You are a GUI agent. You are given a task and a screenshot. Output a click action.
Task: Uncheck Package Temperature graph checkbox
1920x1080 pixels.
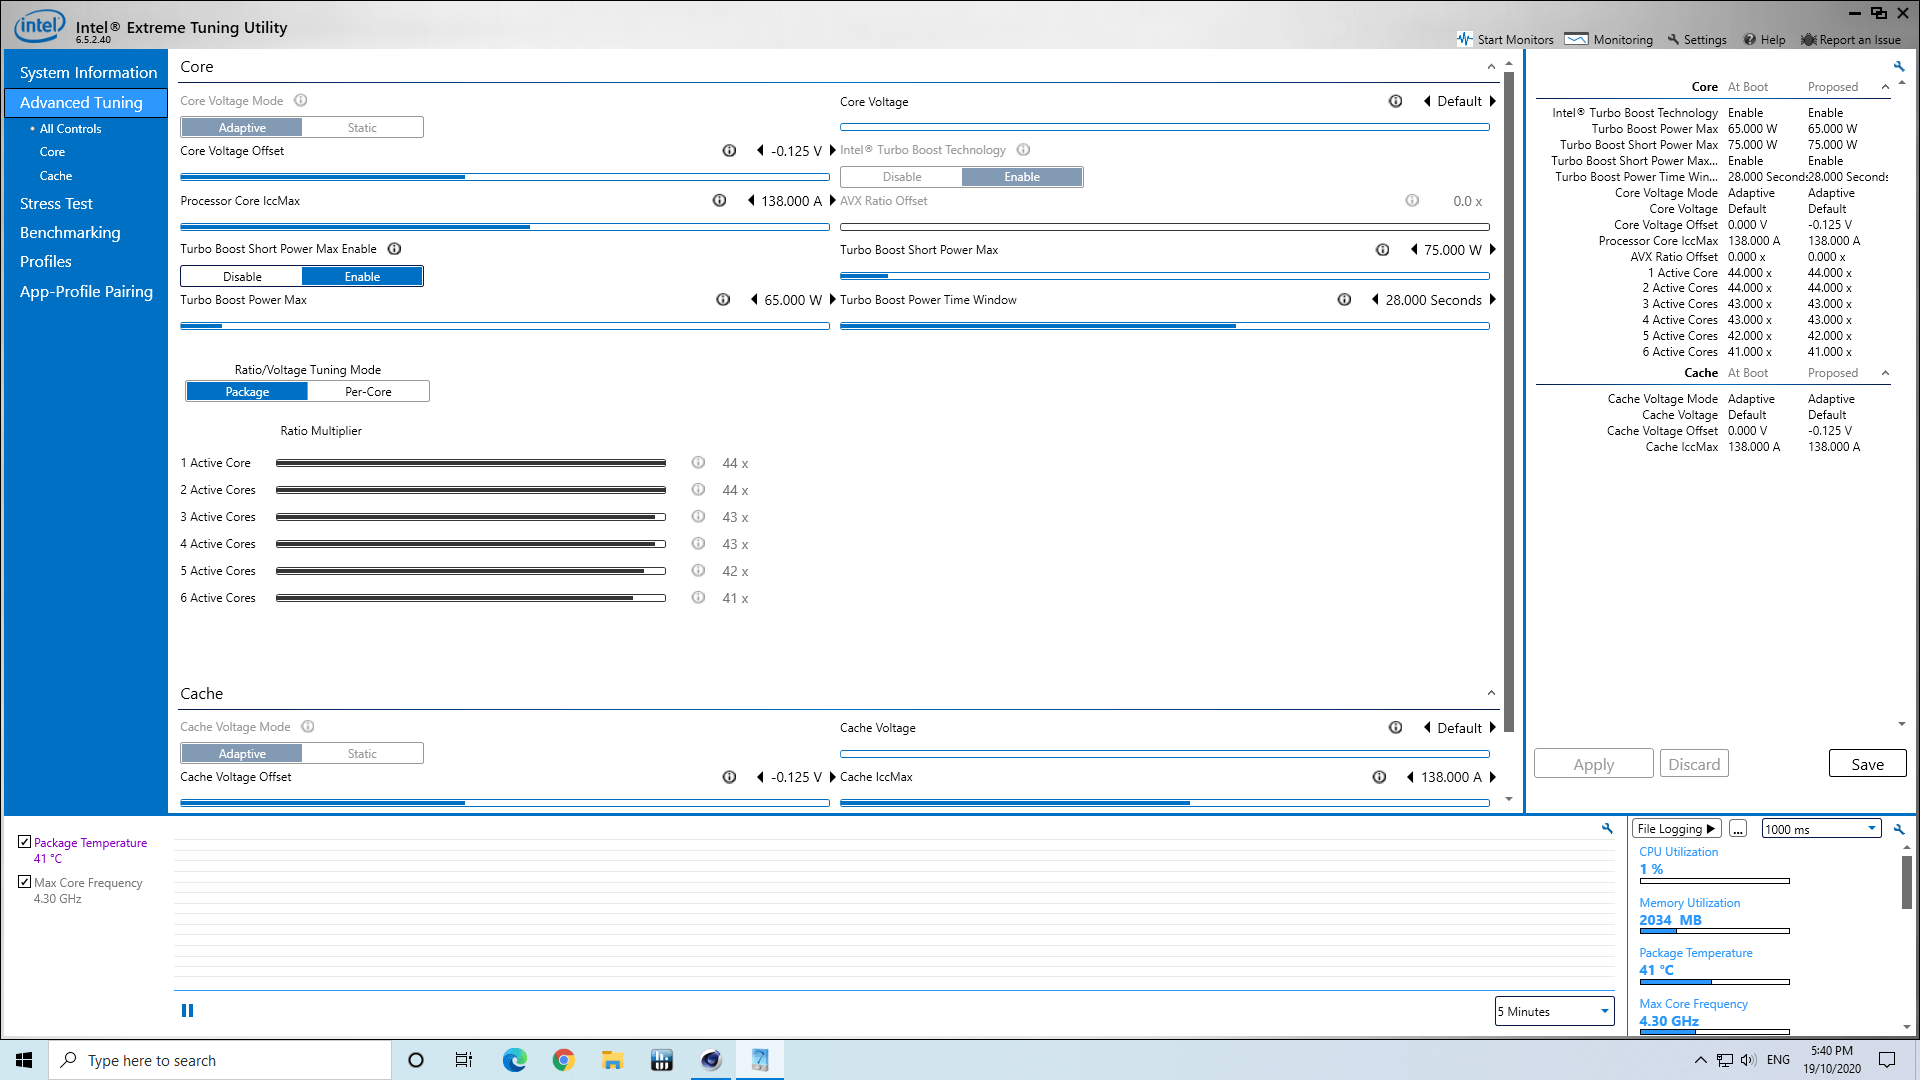[x=25, y=842]
